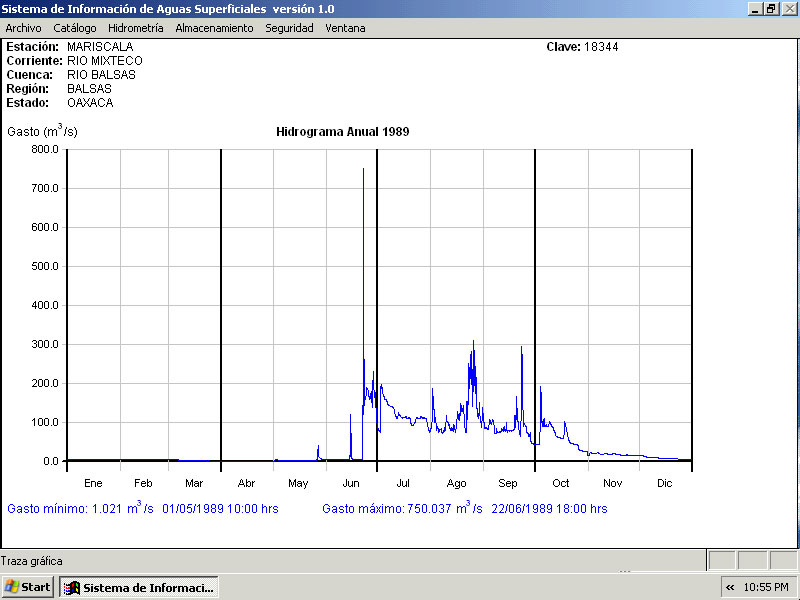The image size is (800, 600).
Task: Open the Catálogo menu
Action: pos(75,28)
